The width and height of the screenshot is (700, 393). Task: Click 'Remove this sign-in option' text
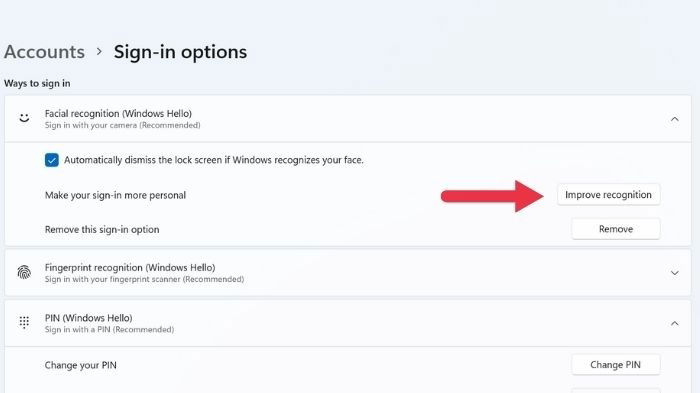tap(102, 230)
